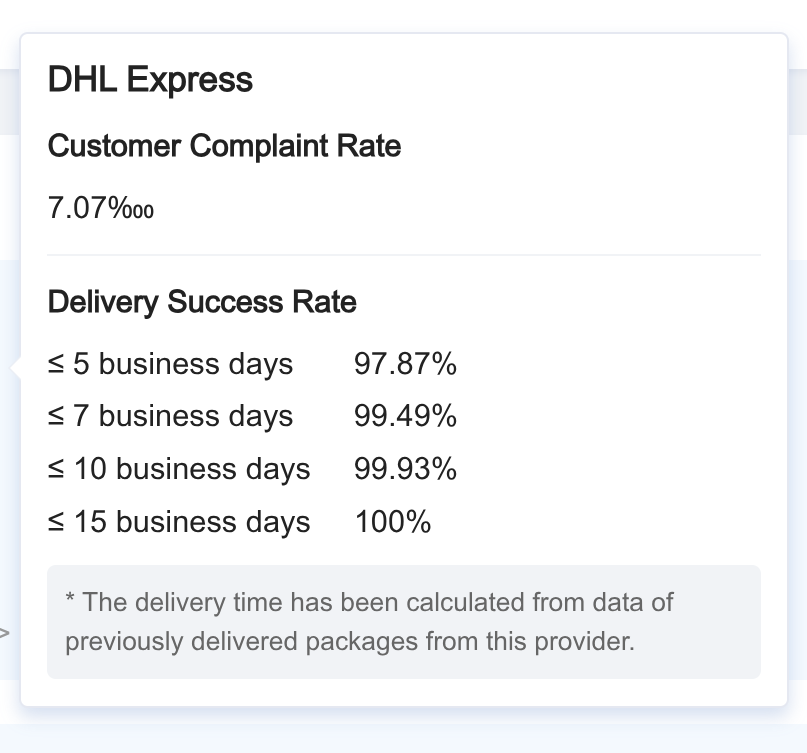Select the ≤ 10 business days label
807x753 pixels.
(x=179, y=469)
